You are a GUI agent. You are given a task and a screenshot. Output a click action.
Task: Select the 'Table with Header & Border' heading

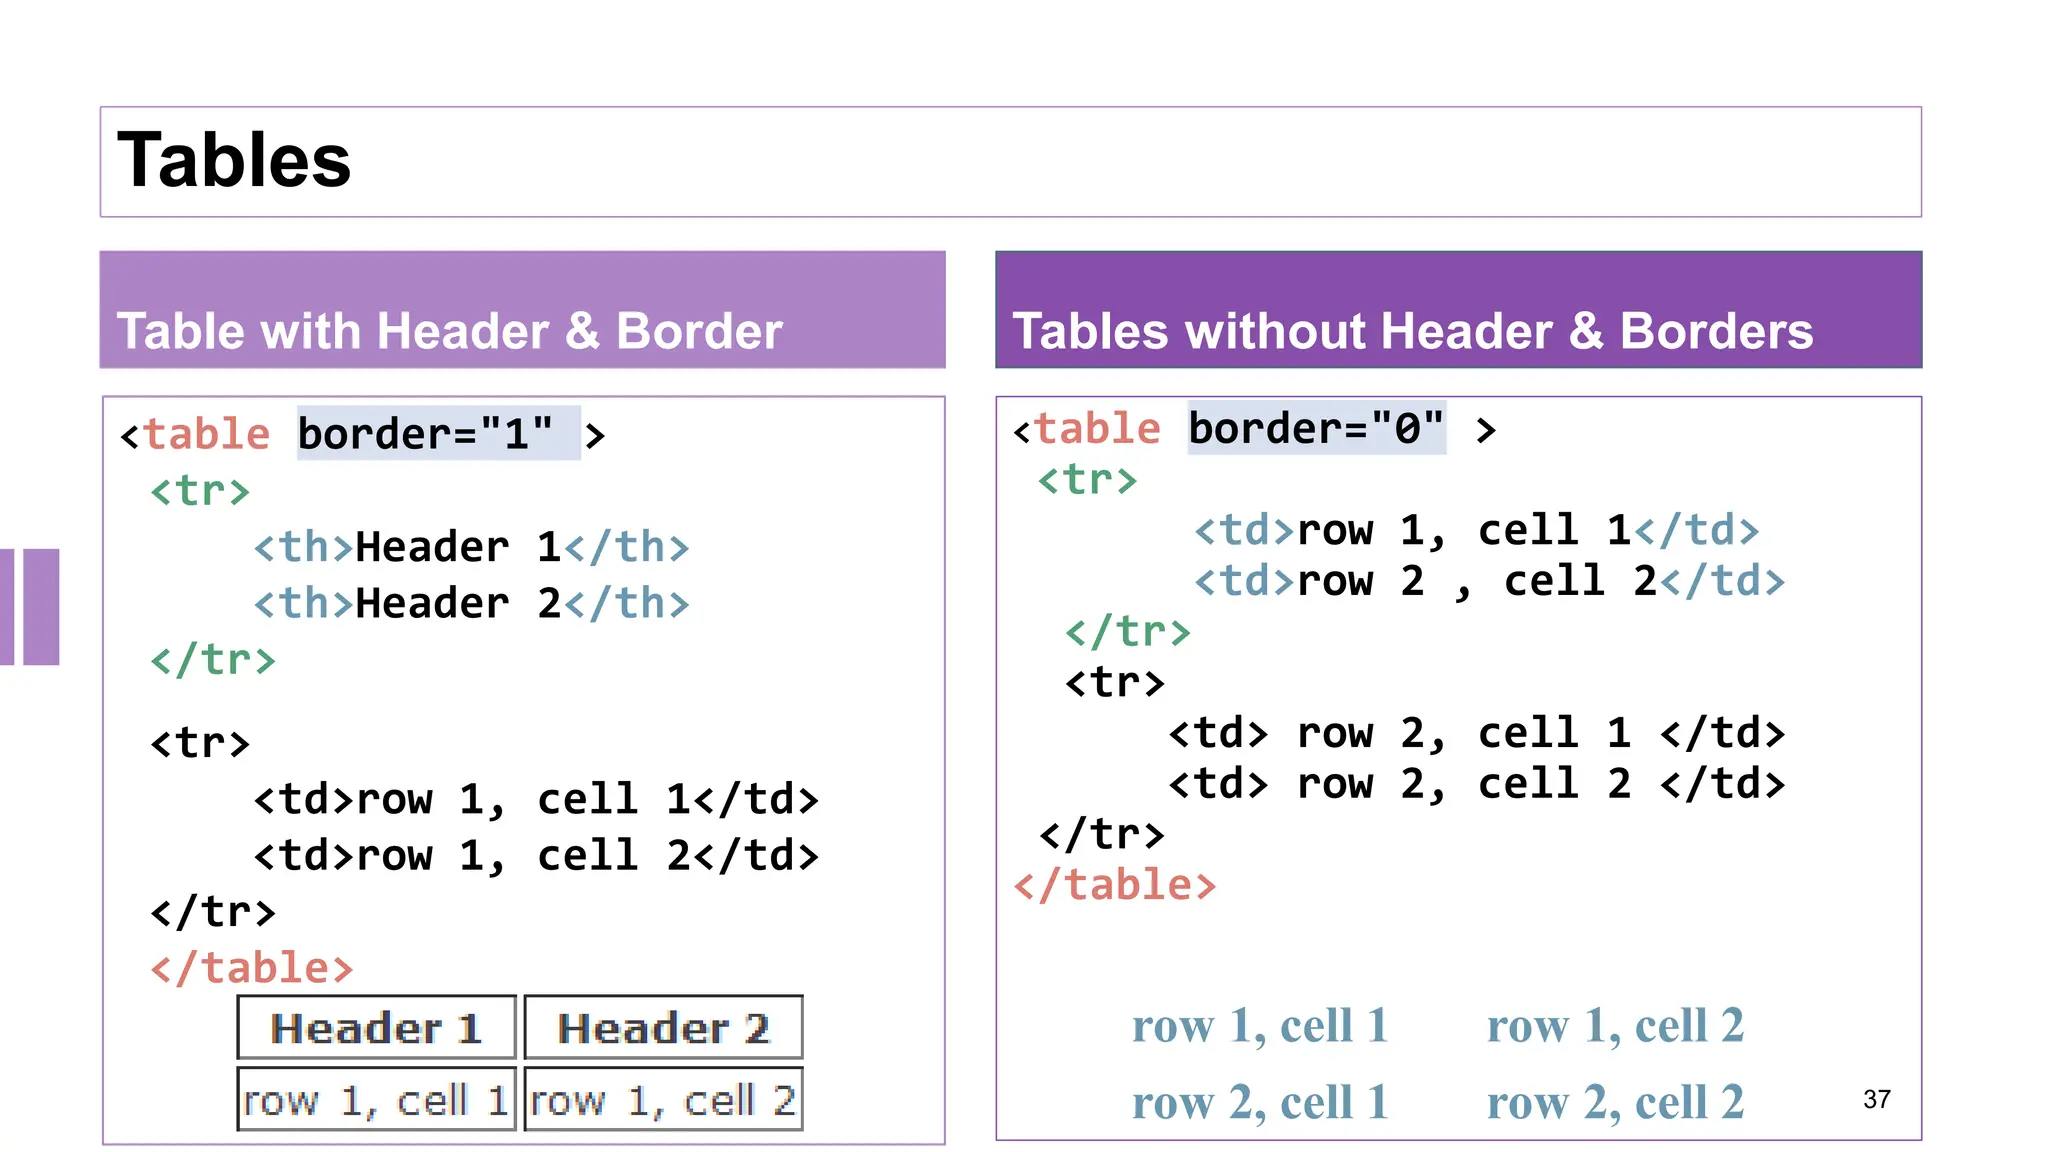(449, 331)
